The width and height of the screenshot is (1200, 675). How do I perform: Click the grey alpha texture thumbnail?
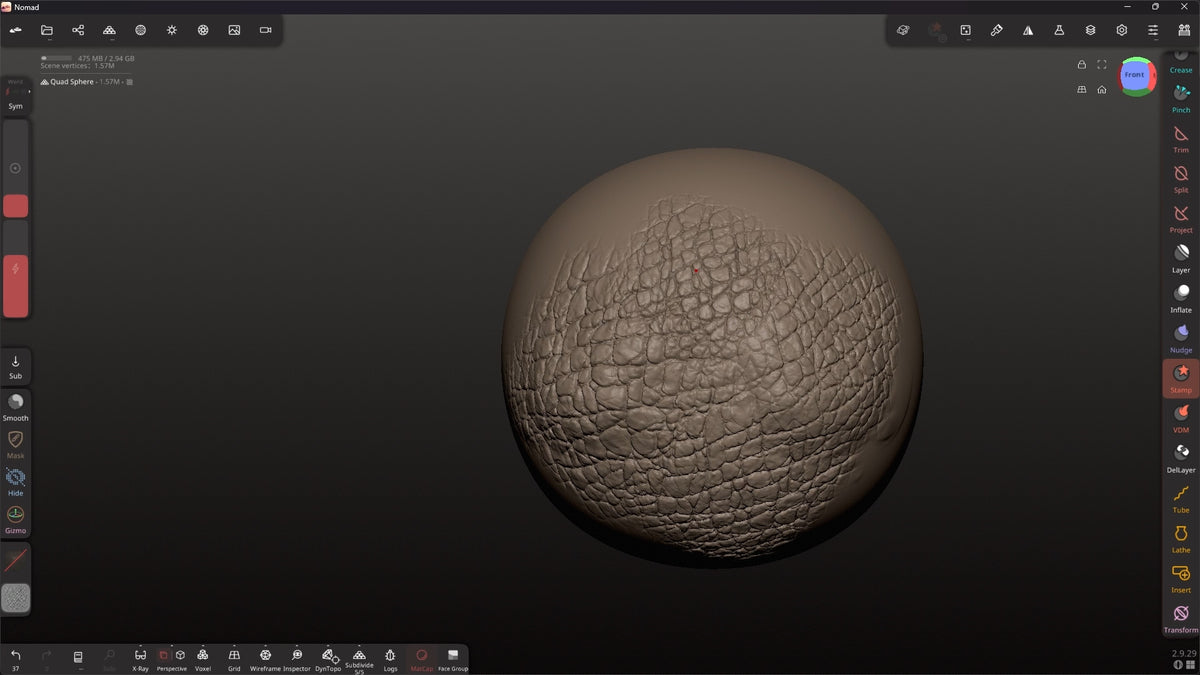[x=15, y=598]
